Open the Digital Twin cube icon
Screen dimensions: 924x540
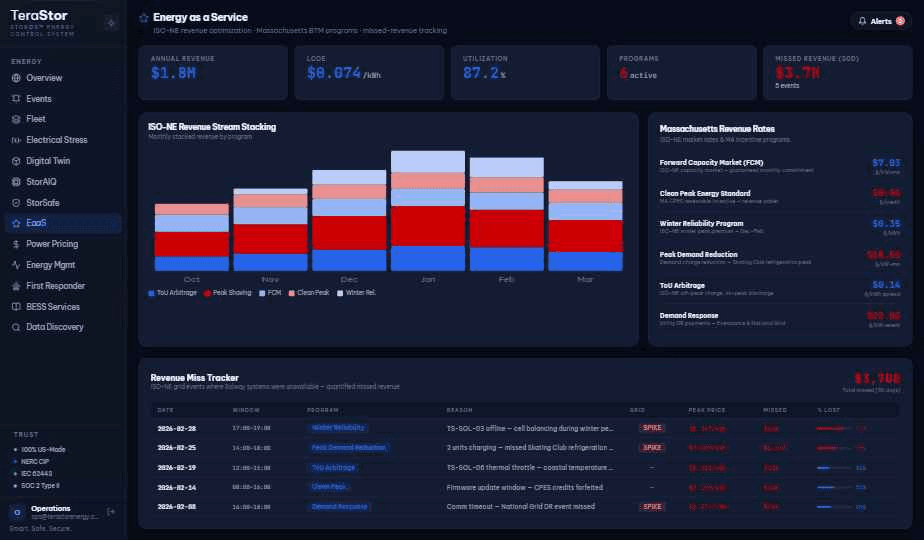(16, 161)
